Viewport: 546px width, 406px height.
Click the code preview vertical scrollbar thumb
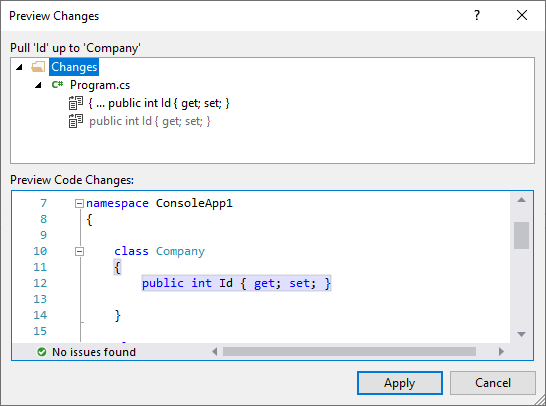pos(521,235)
